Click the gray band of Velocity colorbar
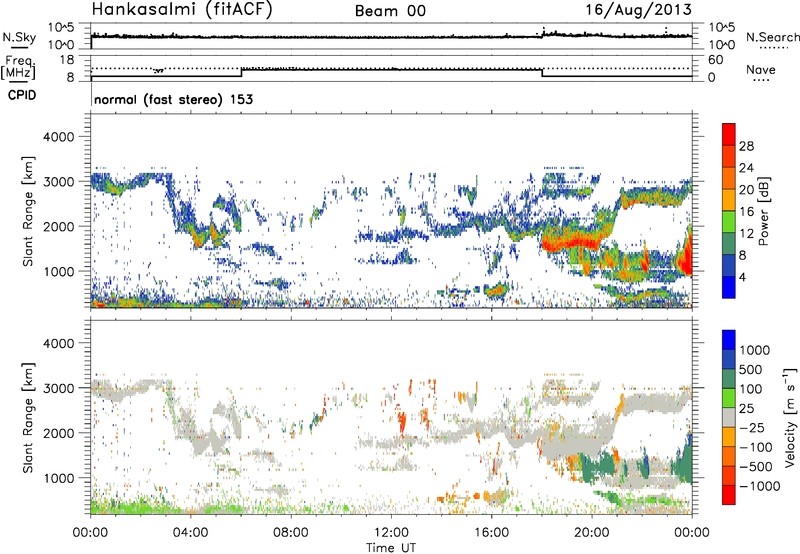The width and height of the screenshot is (800, 554). (729, 418)
